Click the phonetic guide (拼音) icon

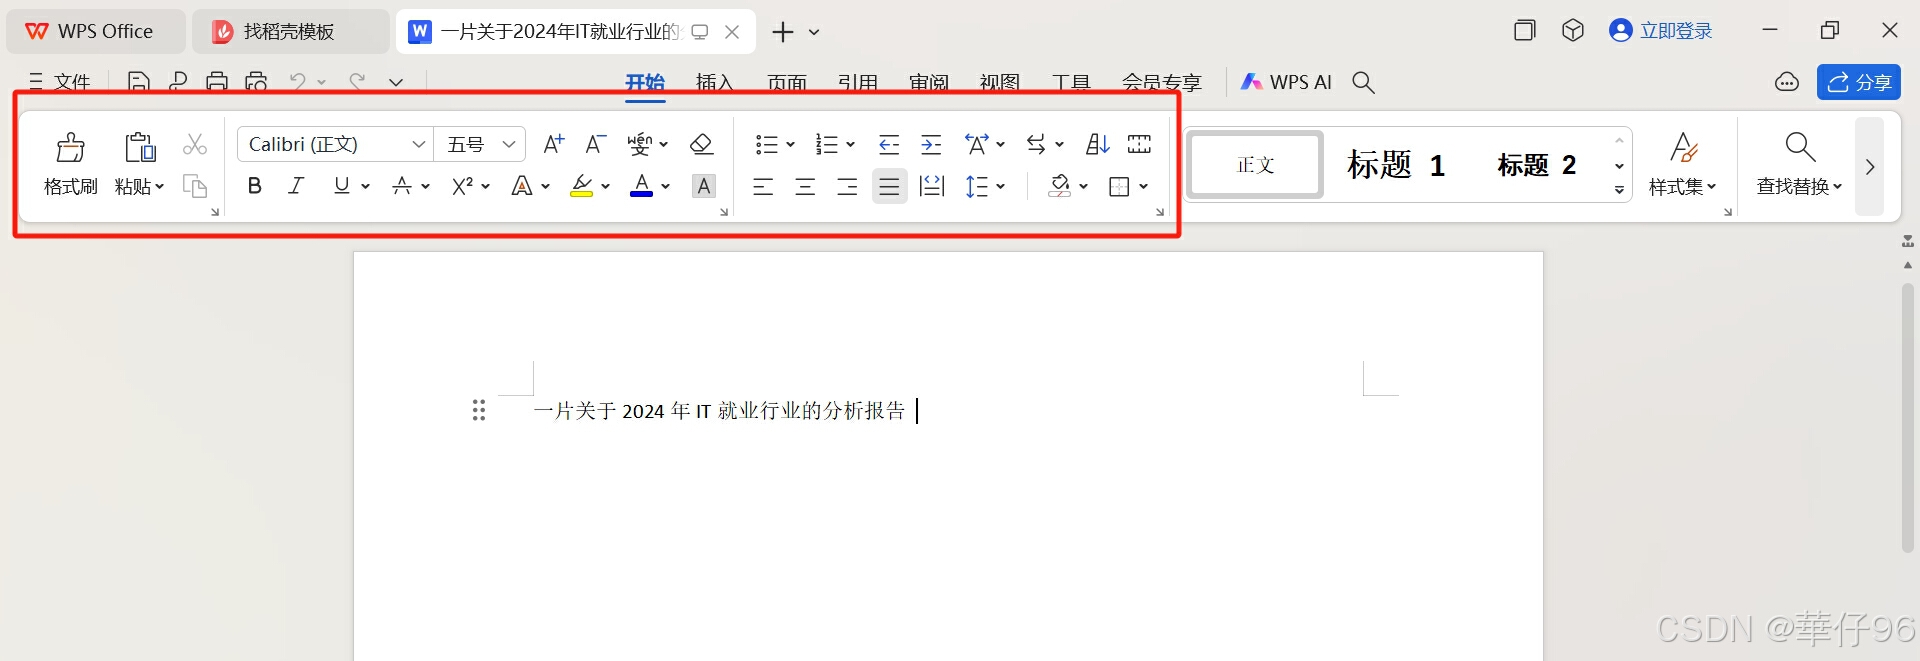640,145
